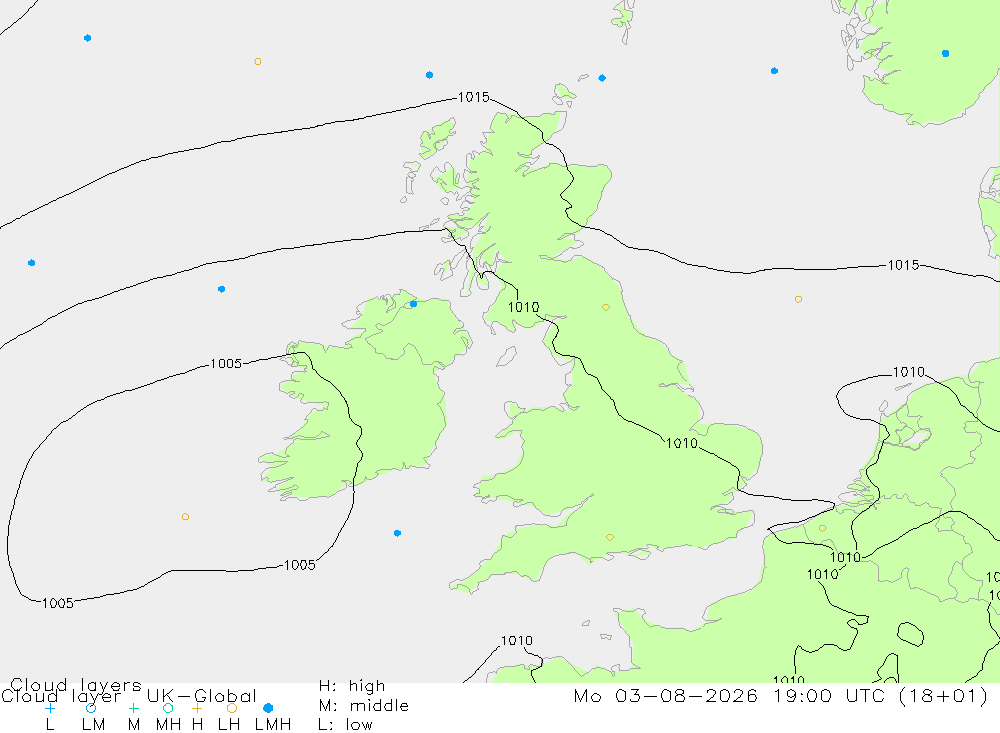
Task: Click the 1010 label over southern Scotland
Action: pyautogui.click(x=524, y=307)
